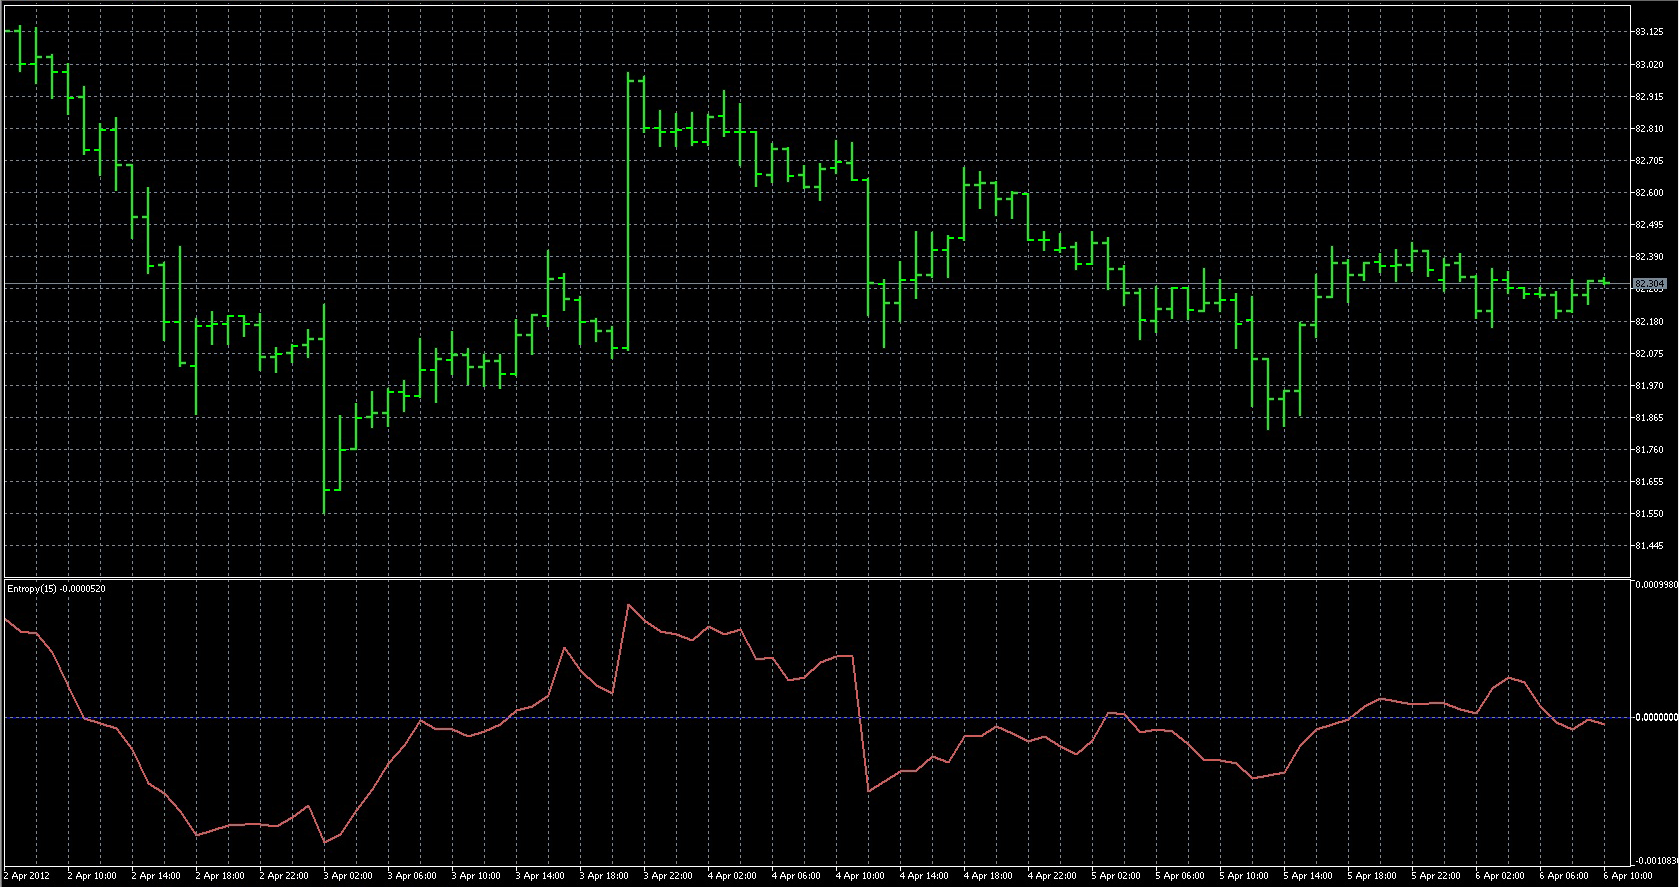The width and height of the screenshot is (1680, 887).
Task: Click the 81.865 price scale label
Action: pyautogui.click(x=1649, y=418)
